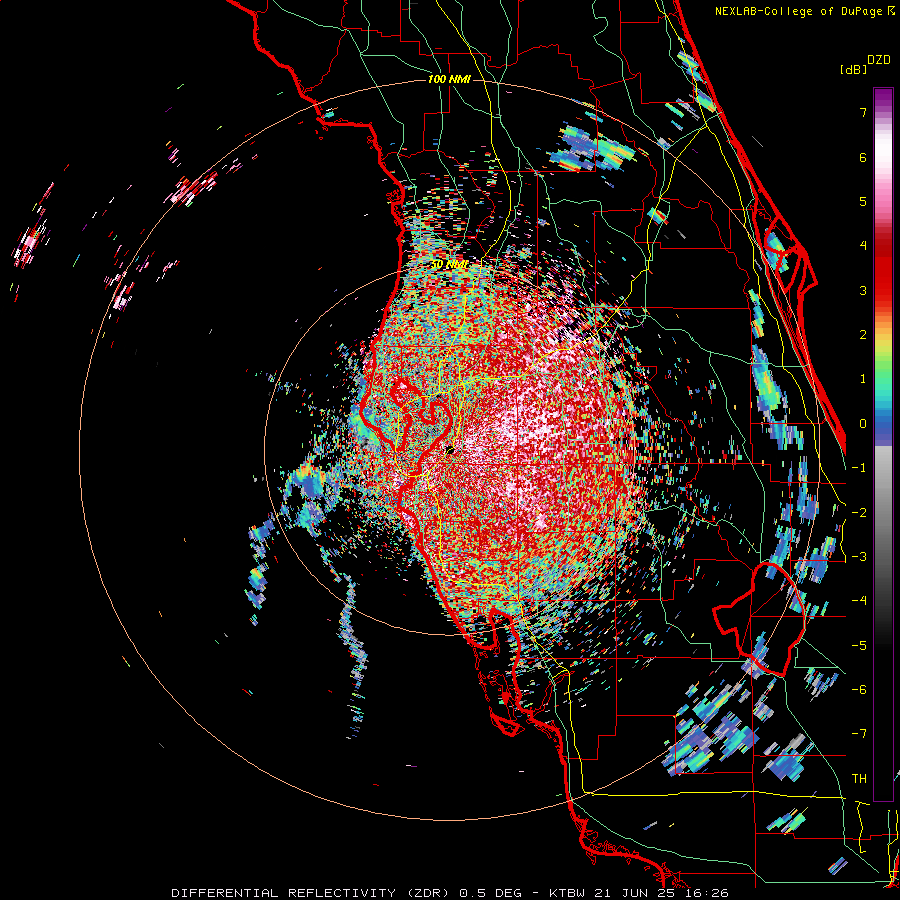Click the positive 2 value on the scale
Image resolution: width=900 pixels, height=900 pixels.
click(863, 335)
